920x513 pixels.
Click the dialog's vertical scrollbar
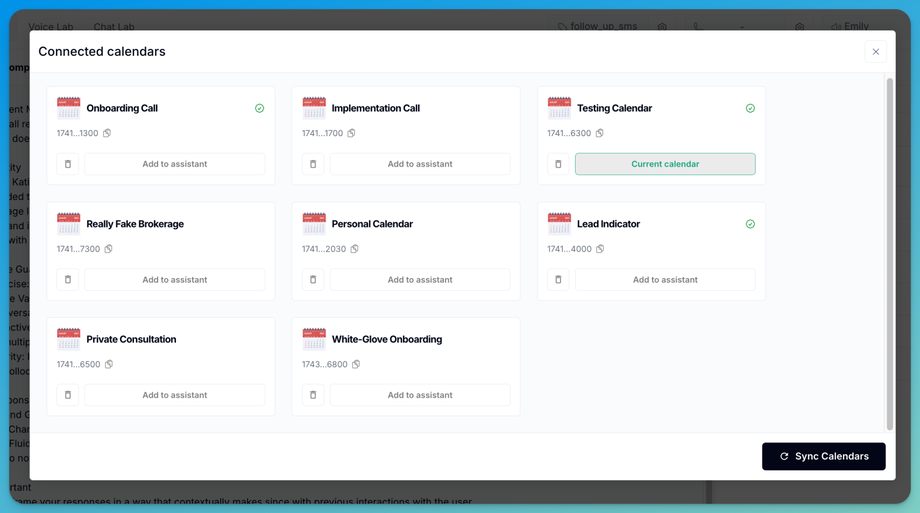click(889, 254)
